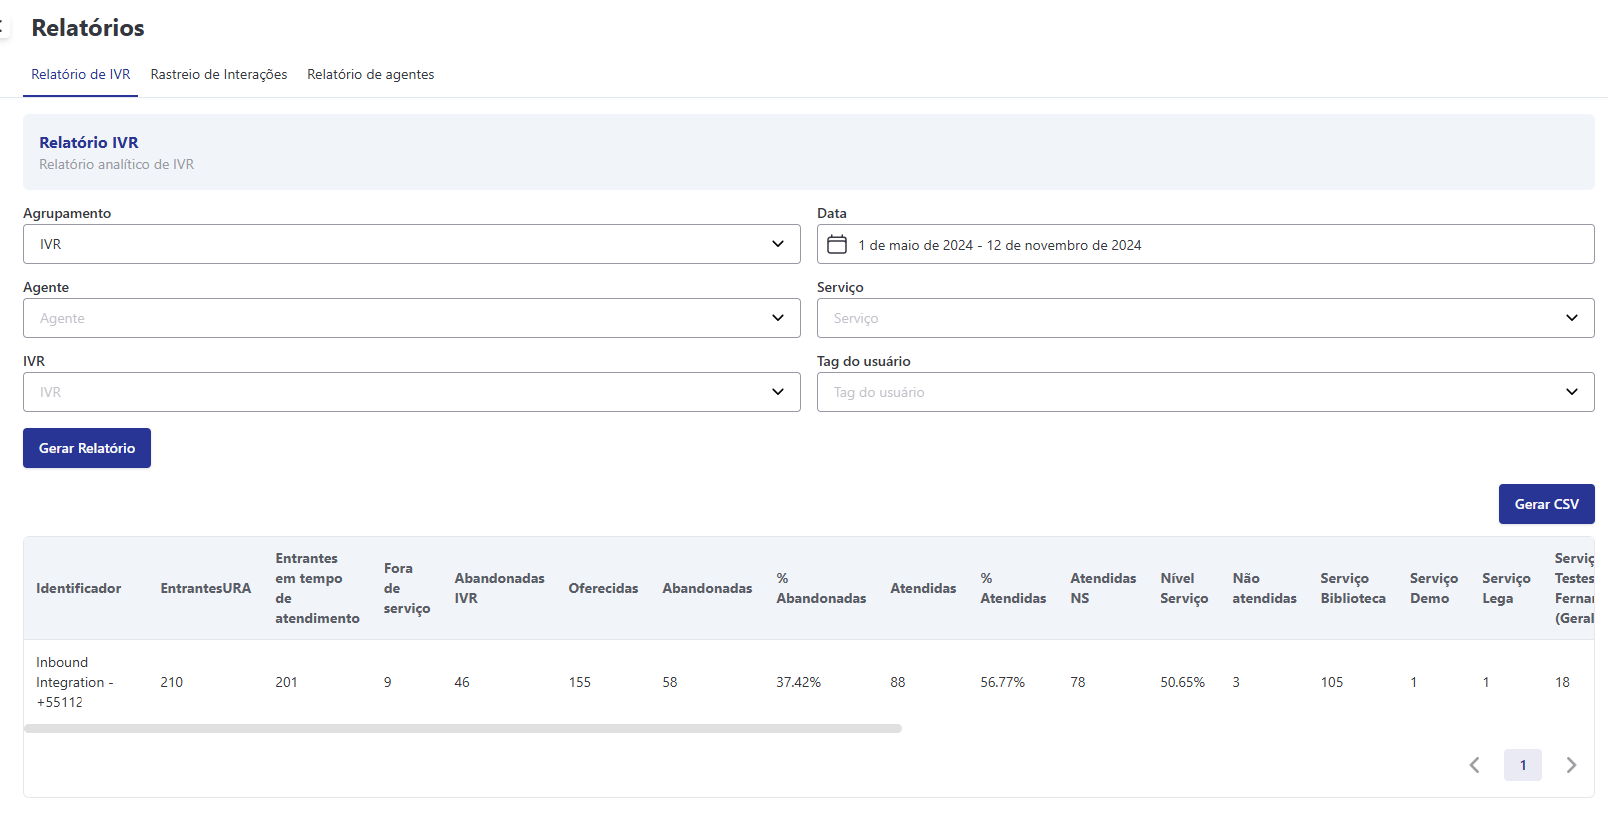Click the EntrantesURA column header
Viewport: 1608px width, 829px height.
tap(206, 588)
